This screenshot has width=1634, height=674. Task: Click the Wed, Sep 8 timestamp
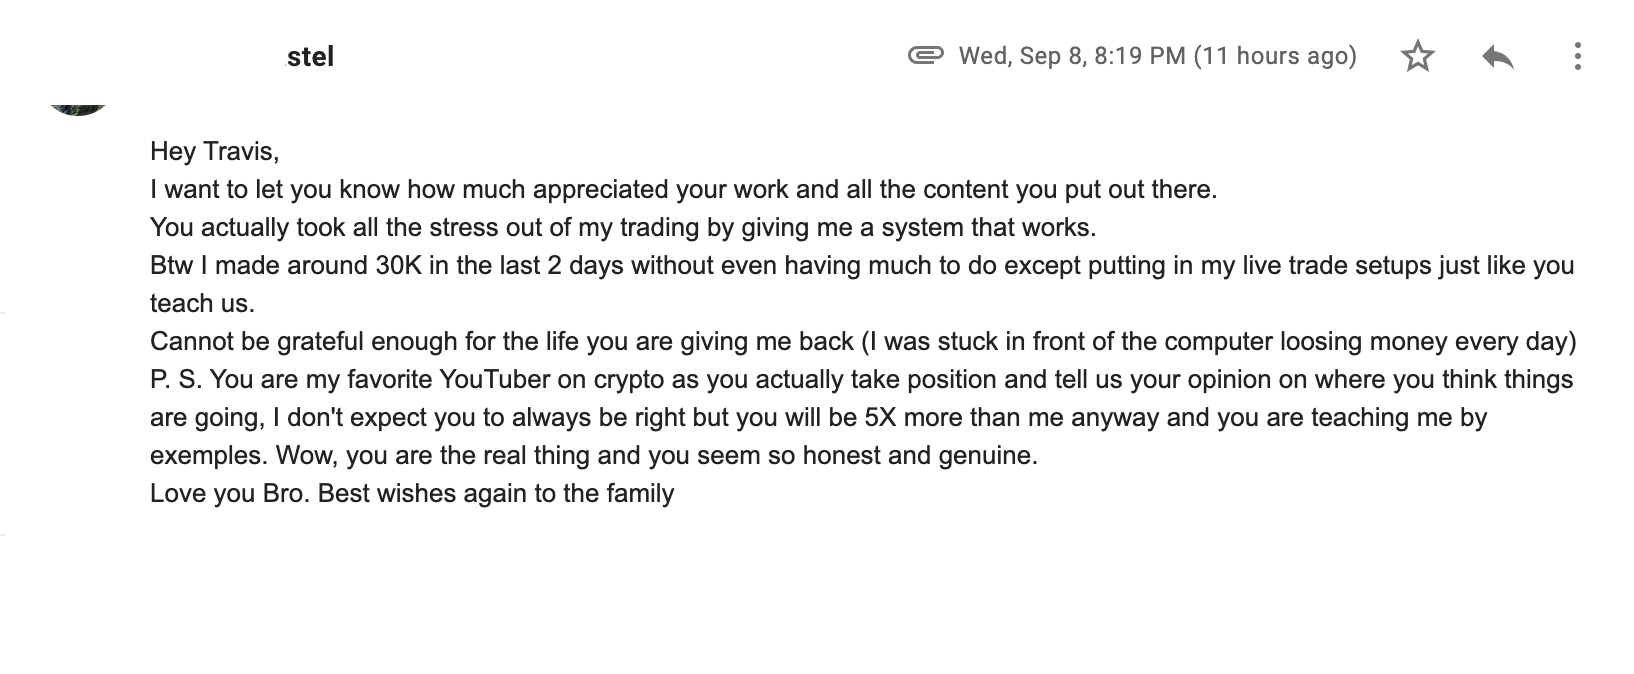point(1157,56)
